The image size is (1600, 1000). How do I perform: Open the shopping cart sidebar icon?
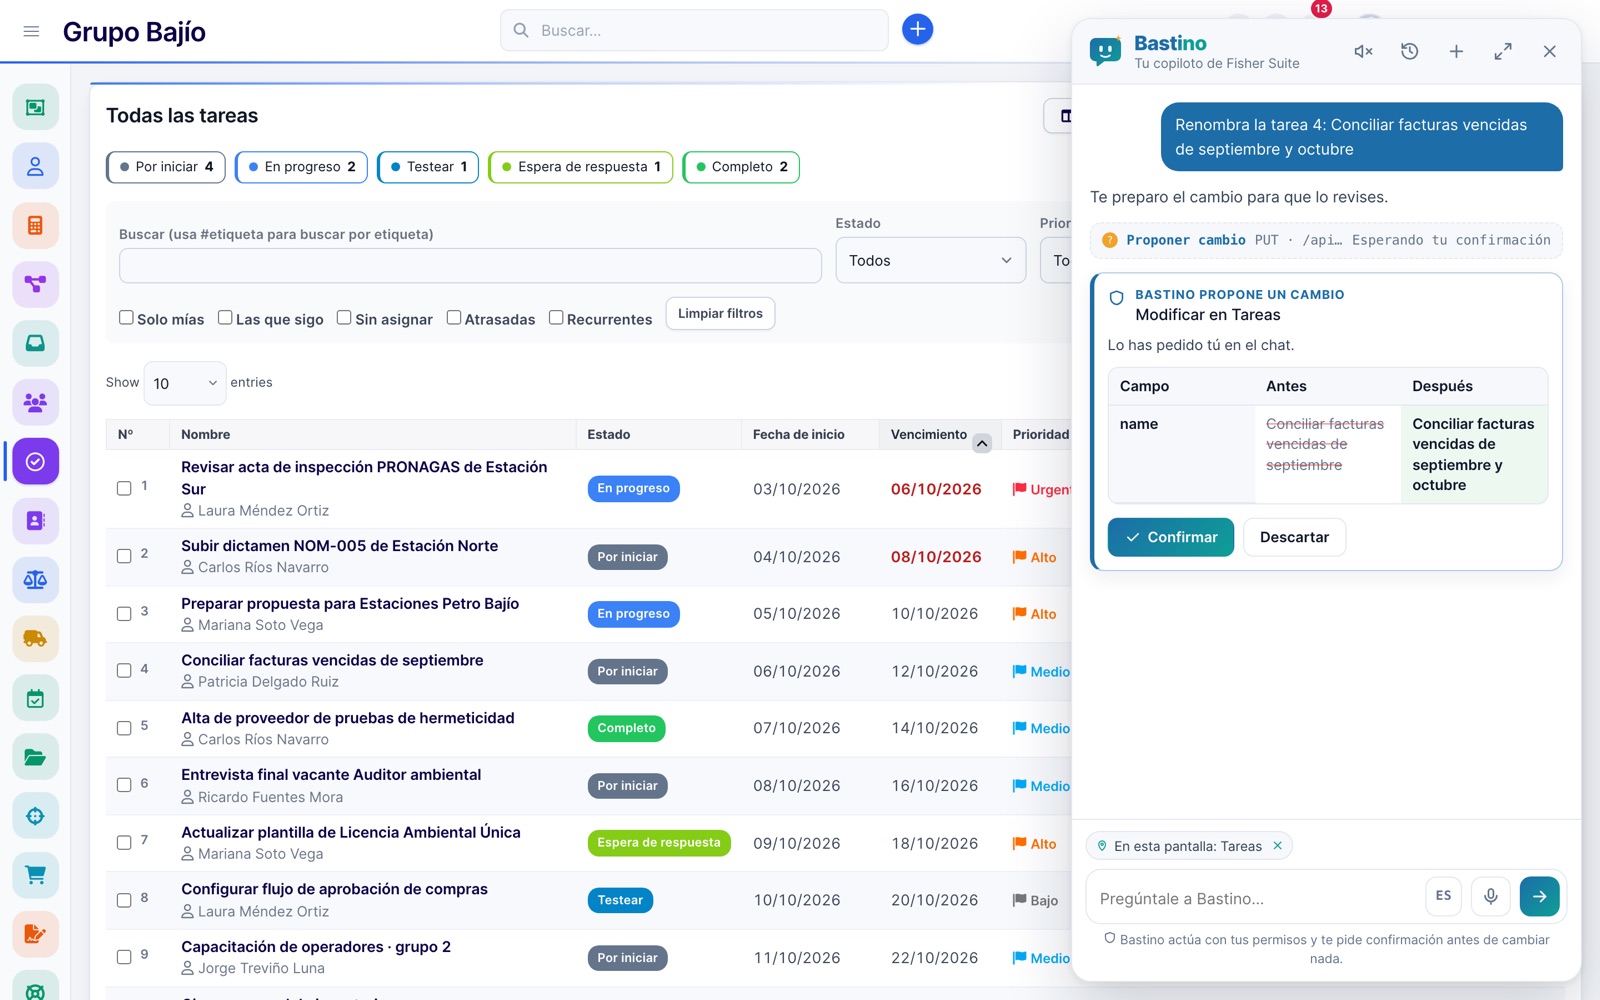35,875
